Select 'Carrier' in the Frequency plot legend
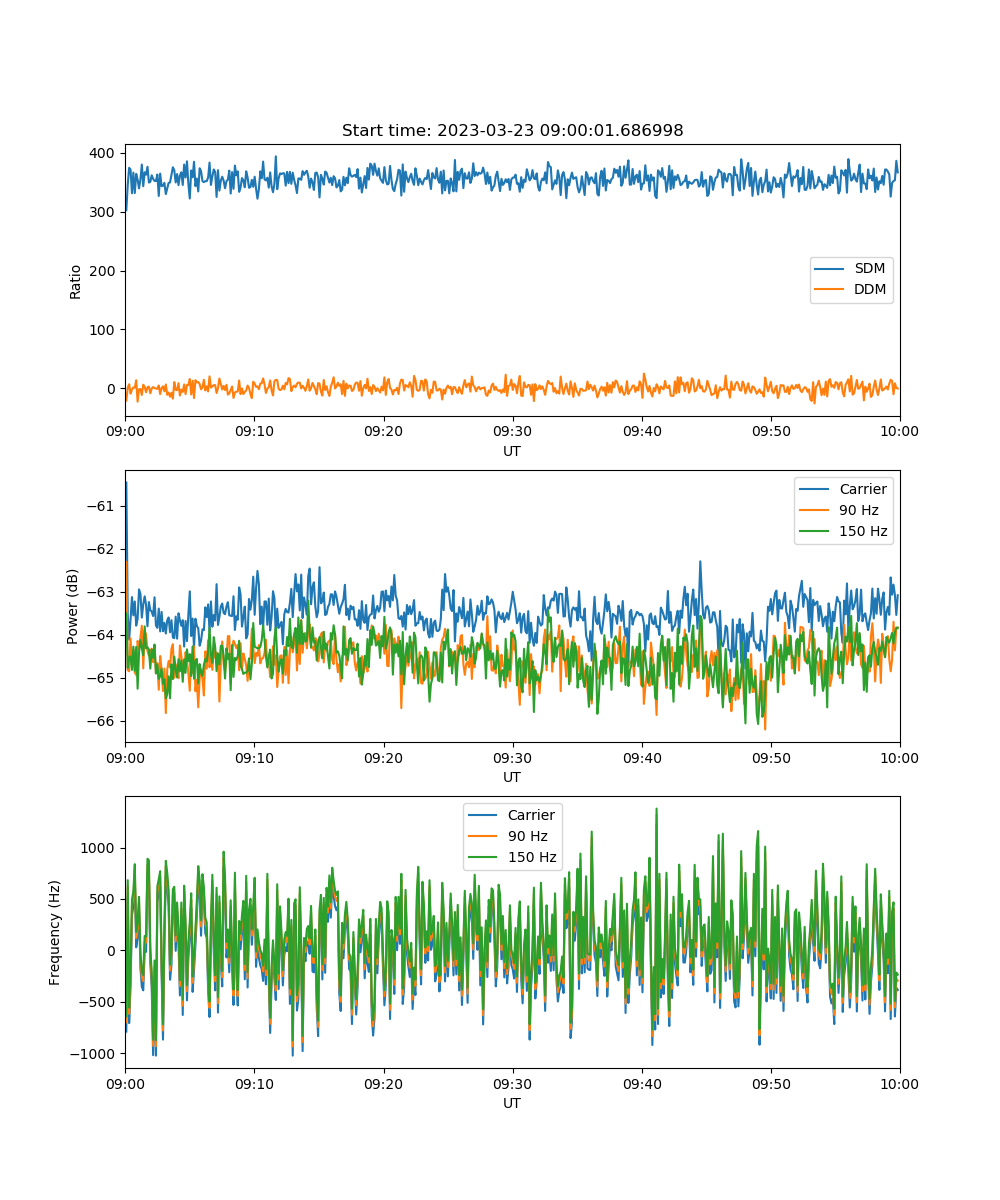The image size is (1000, 1200). [531, 815]
